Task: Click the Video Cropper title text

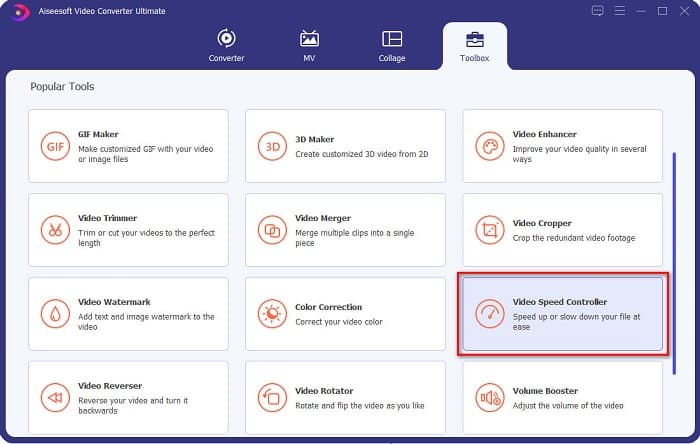Action: point(542,224)
